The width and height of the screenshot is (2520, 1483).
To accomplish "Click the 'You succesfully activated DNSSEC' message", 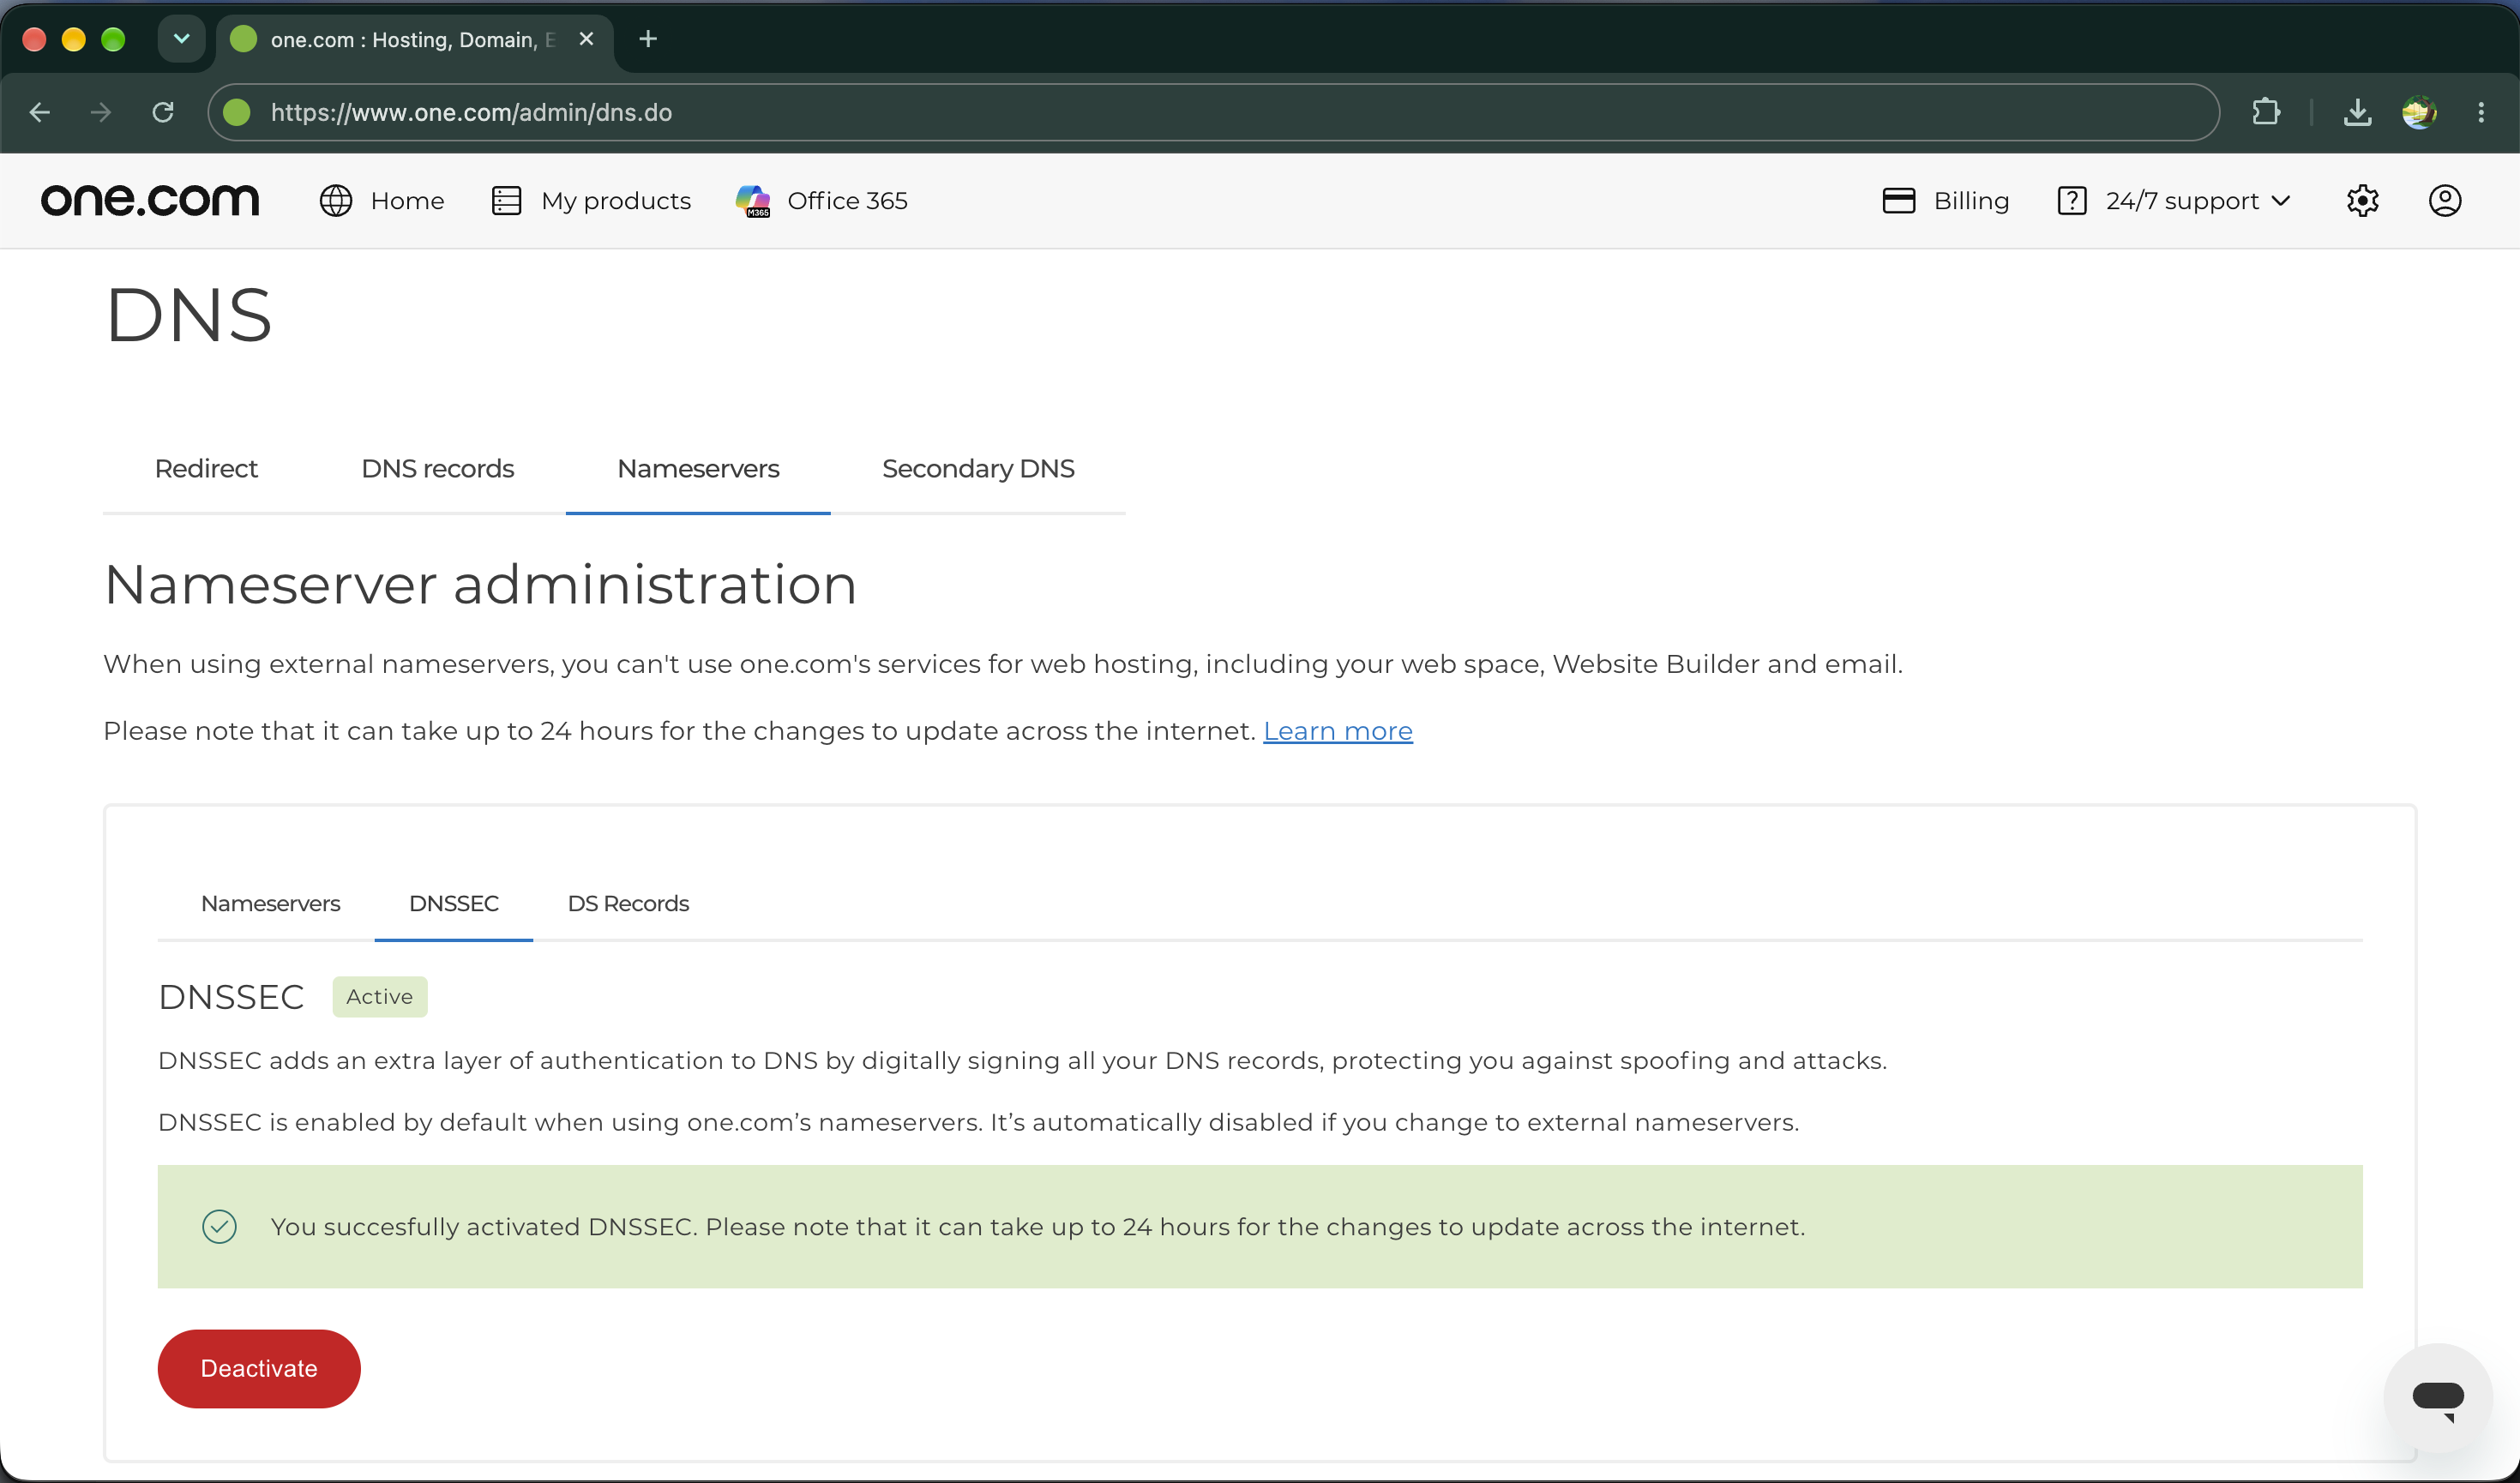I will click(1038, 1227).
